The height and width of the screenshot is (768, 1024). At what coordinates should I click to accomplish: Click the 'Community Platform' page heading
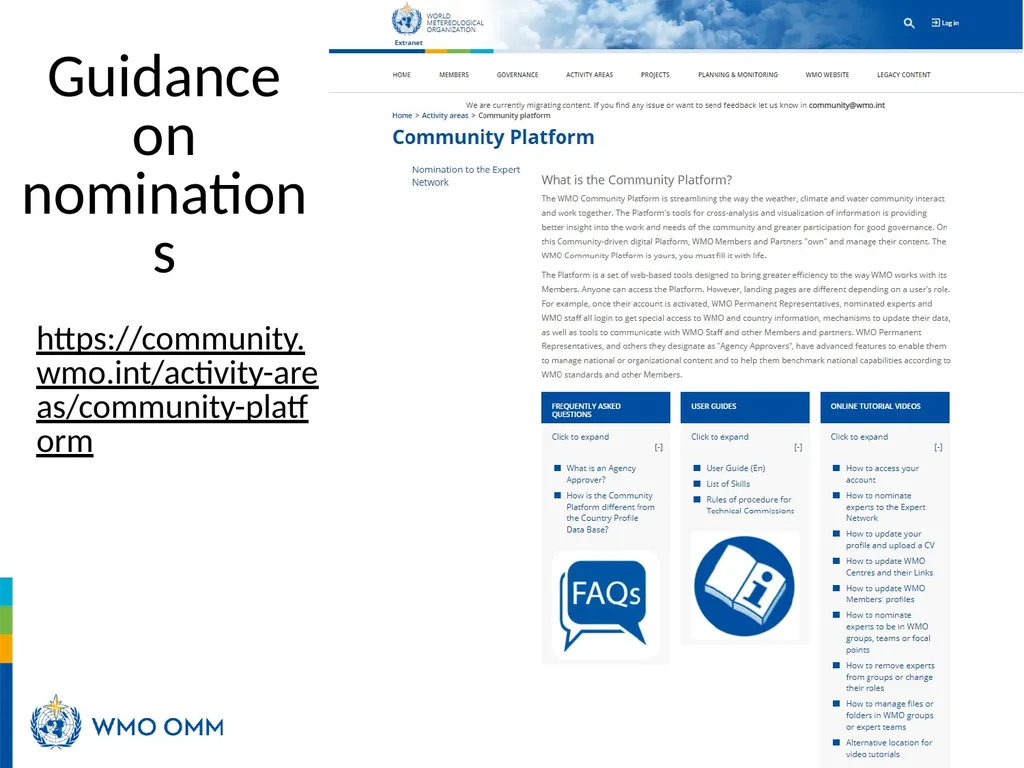click(x=493, y=137)
